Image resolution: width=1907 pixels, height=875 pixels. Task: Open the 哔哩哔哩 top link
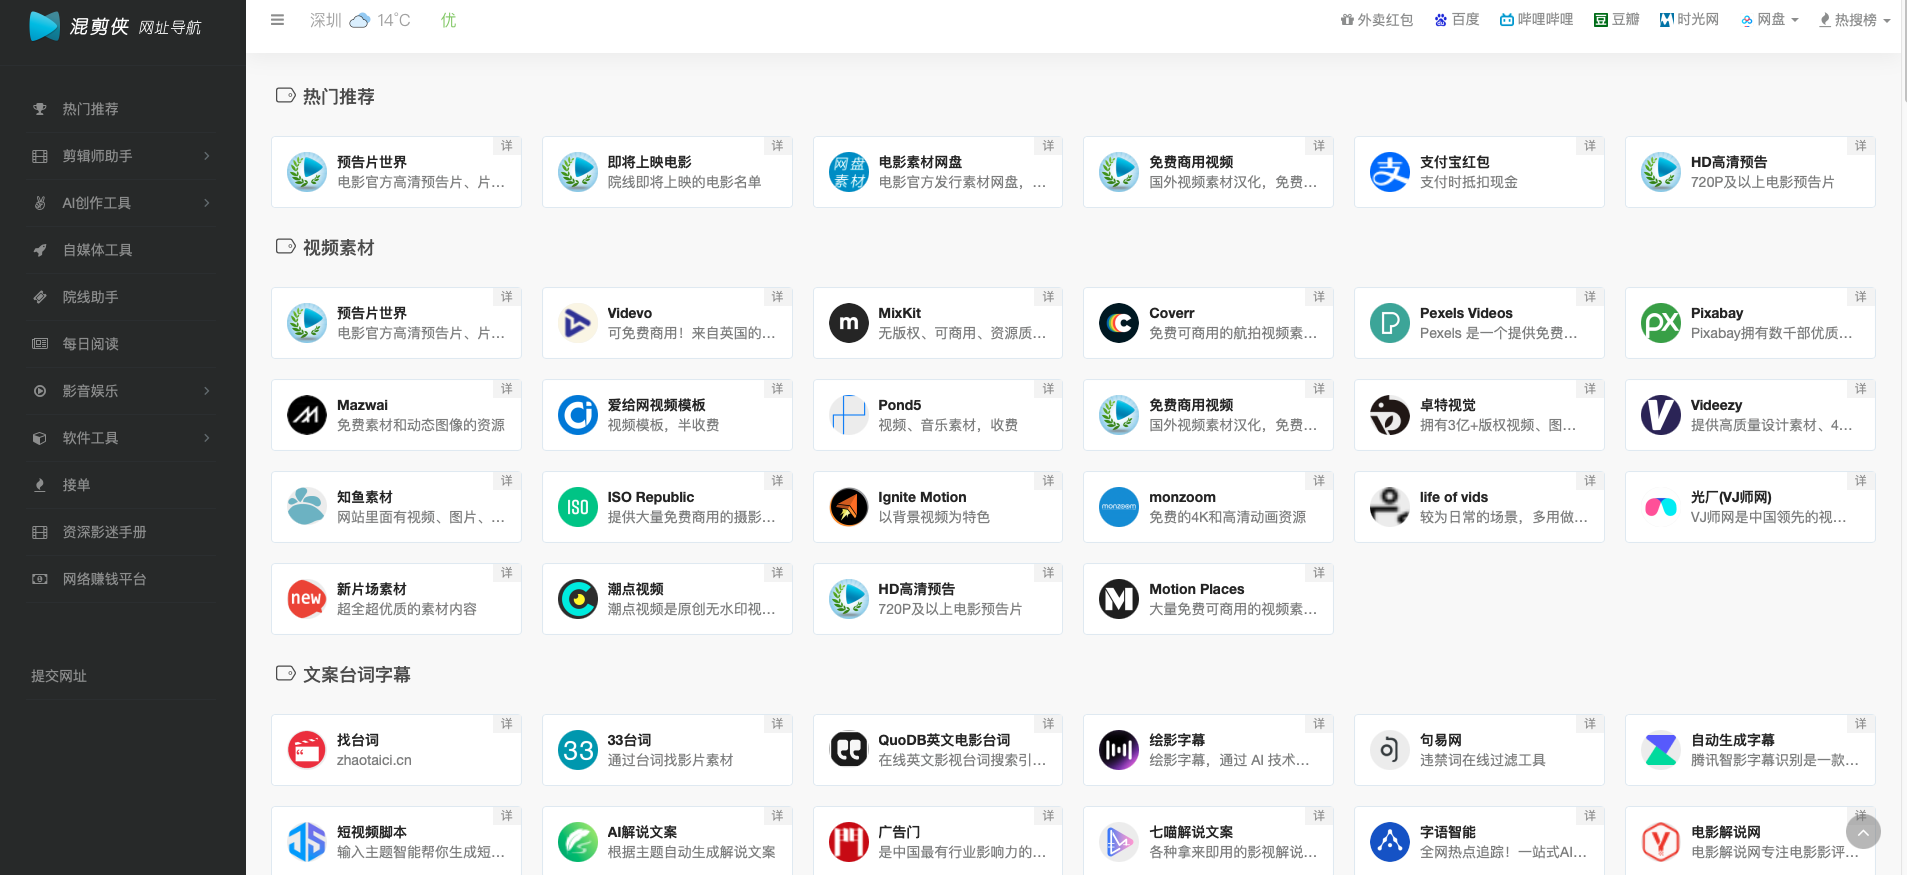pos(1537,20)
